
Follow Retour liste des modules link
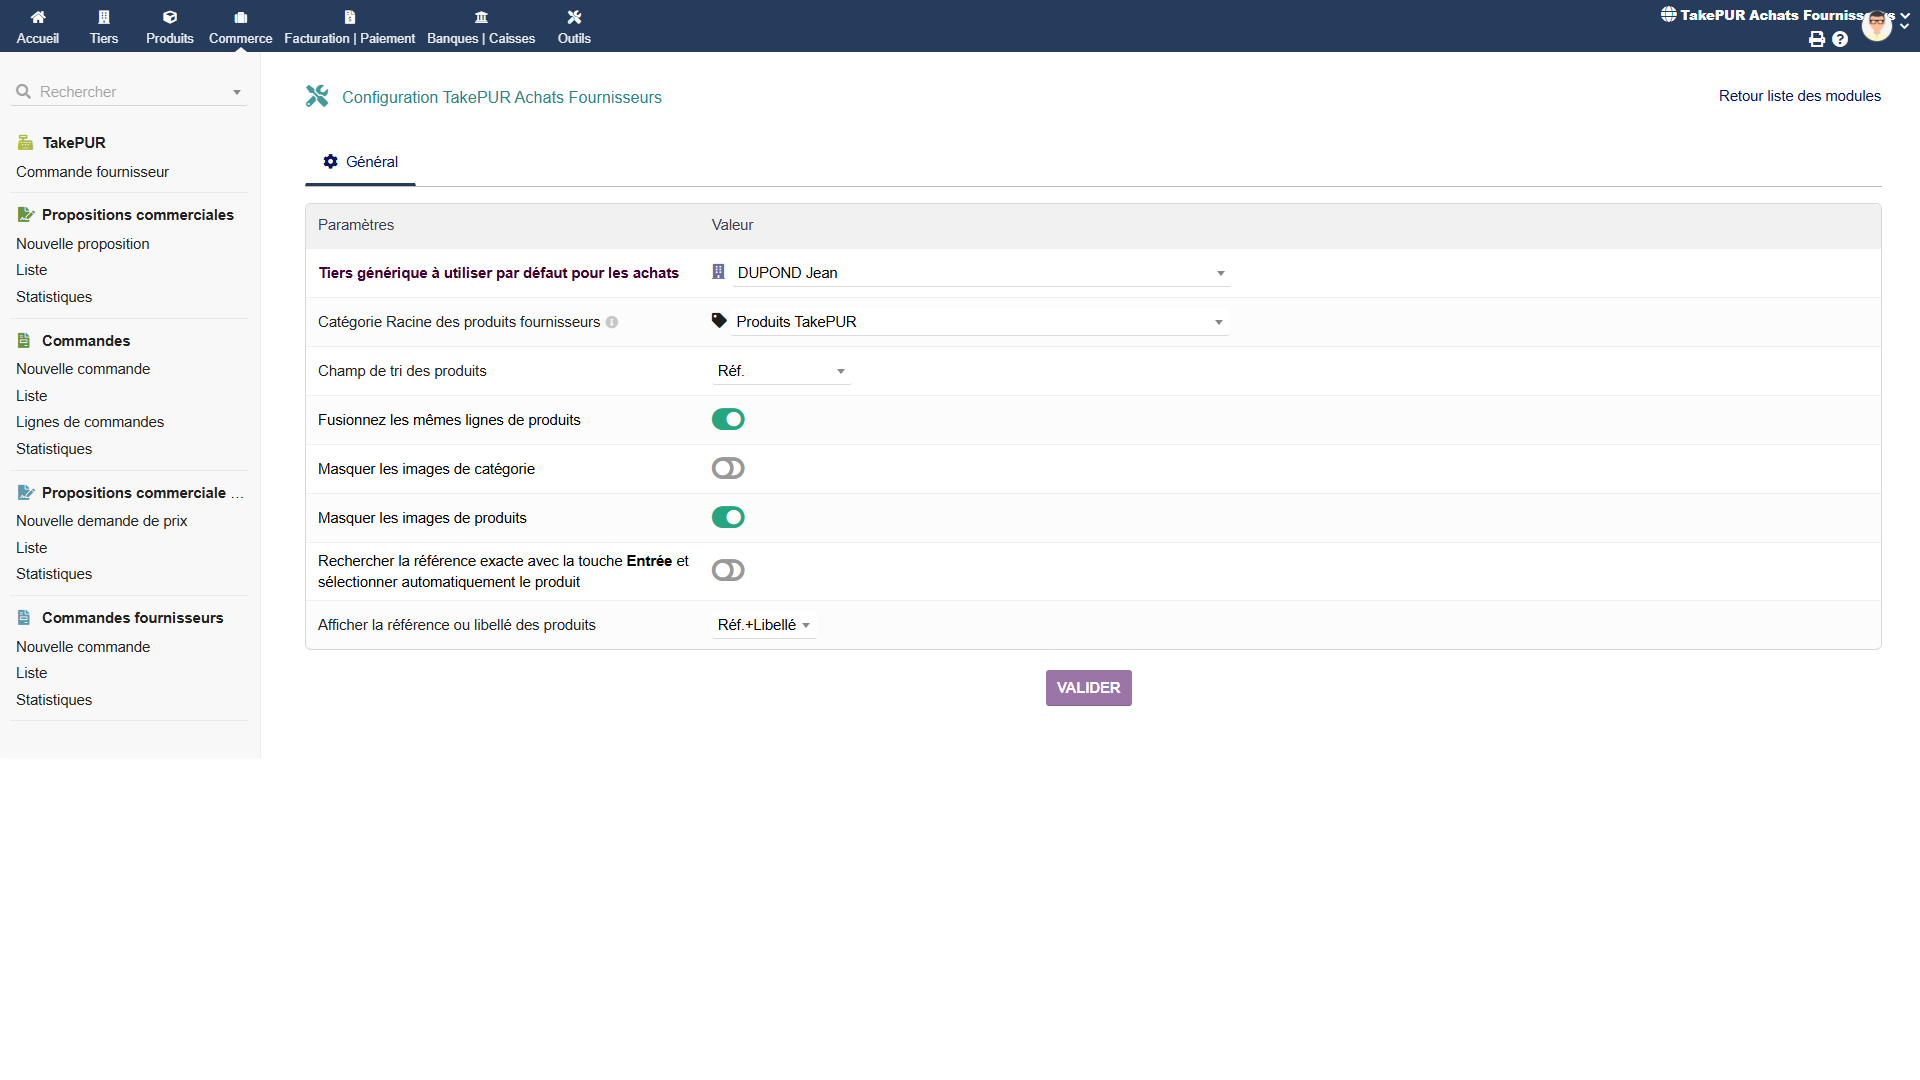point(1799,96)
